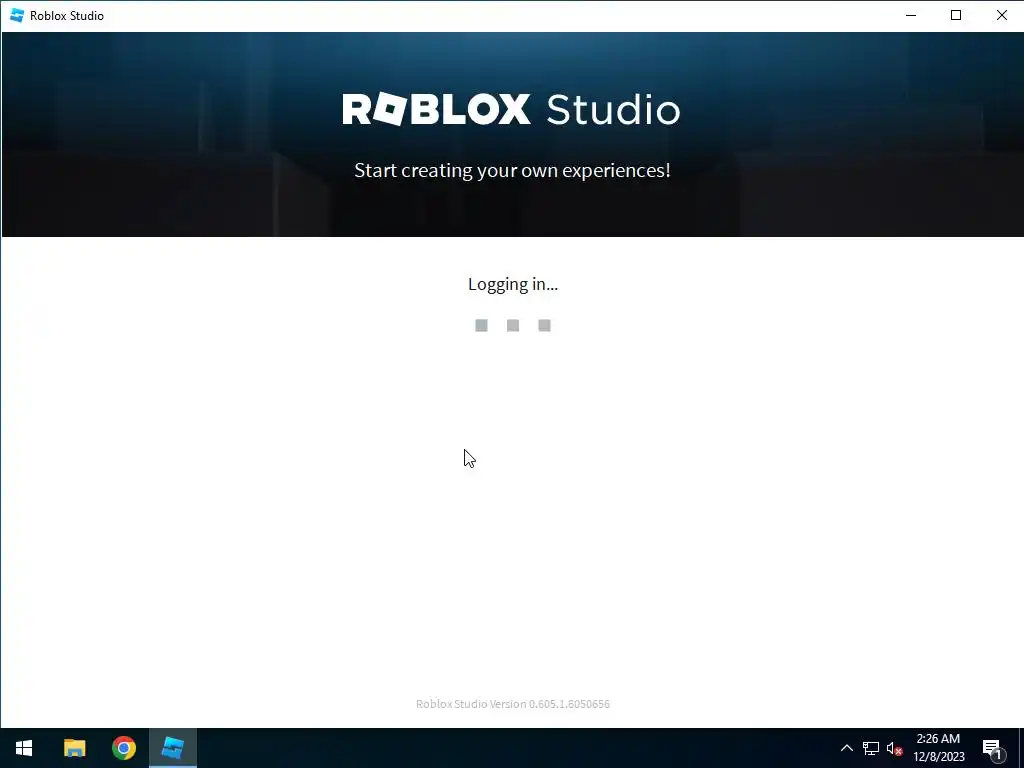Open the network status tray icon
This screenshot has width=1024, height=768.
coord(871,748)
